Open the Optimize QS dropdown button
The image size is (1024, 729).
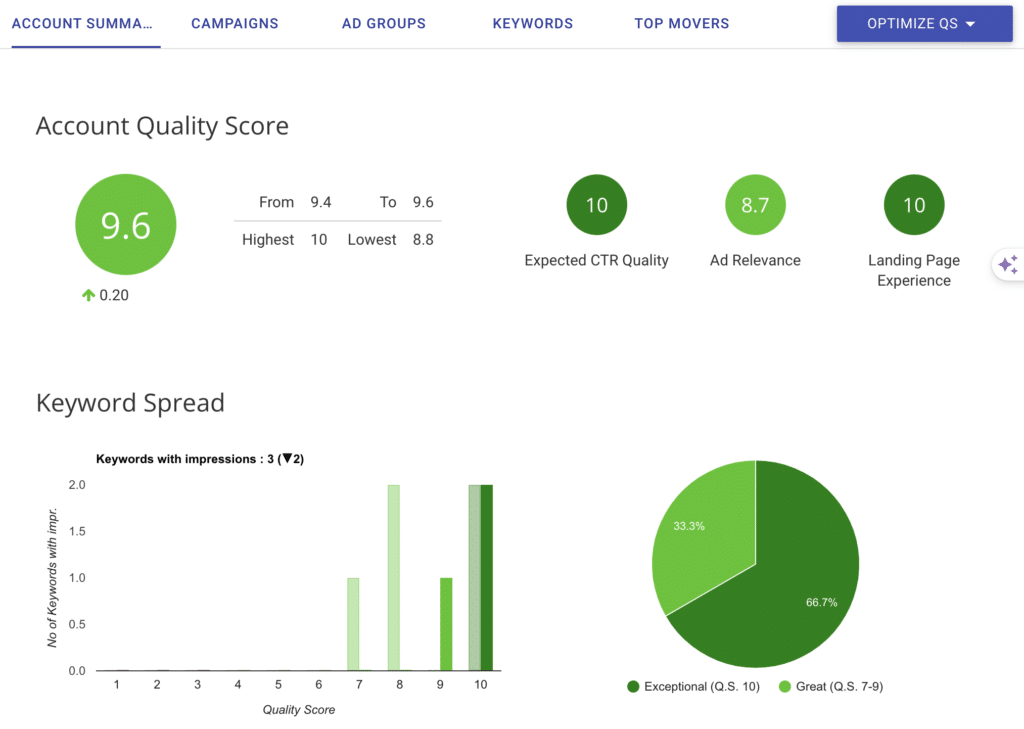pyautogui.click(x=924, y=24)
